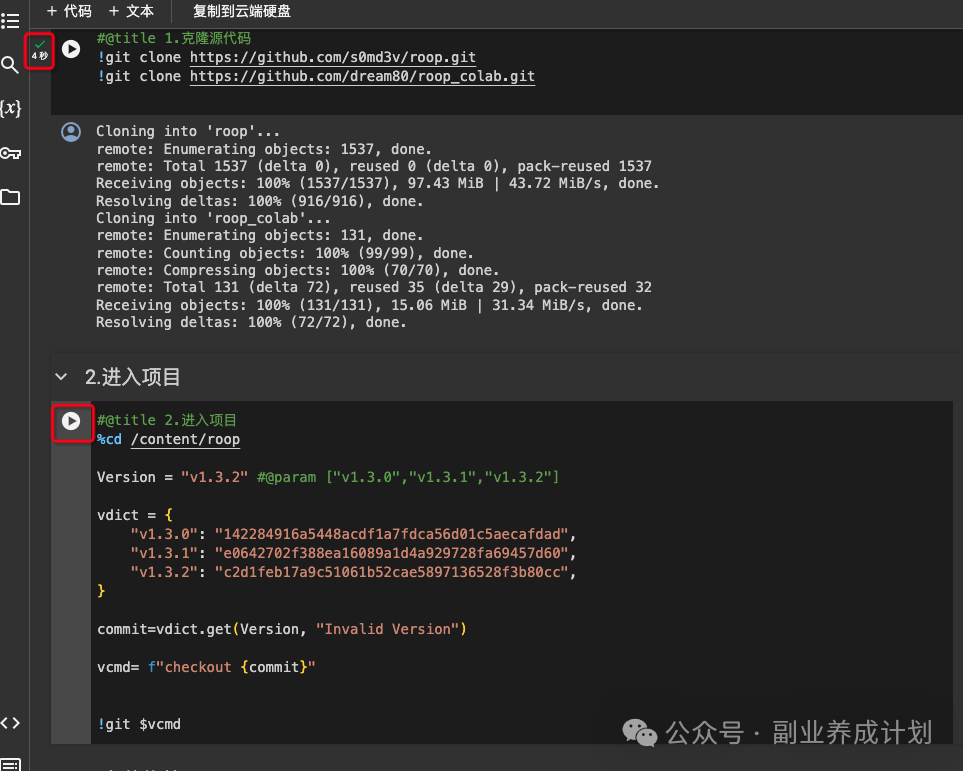
Task: Collapse the 2.进入项目 section chevron
Action: click(61, 377)
